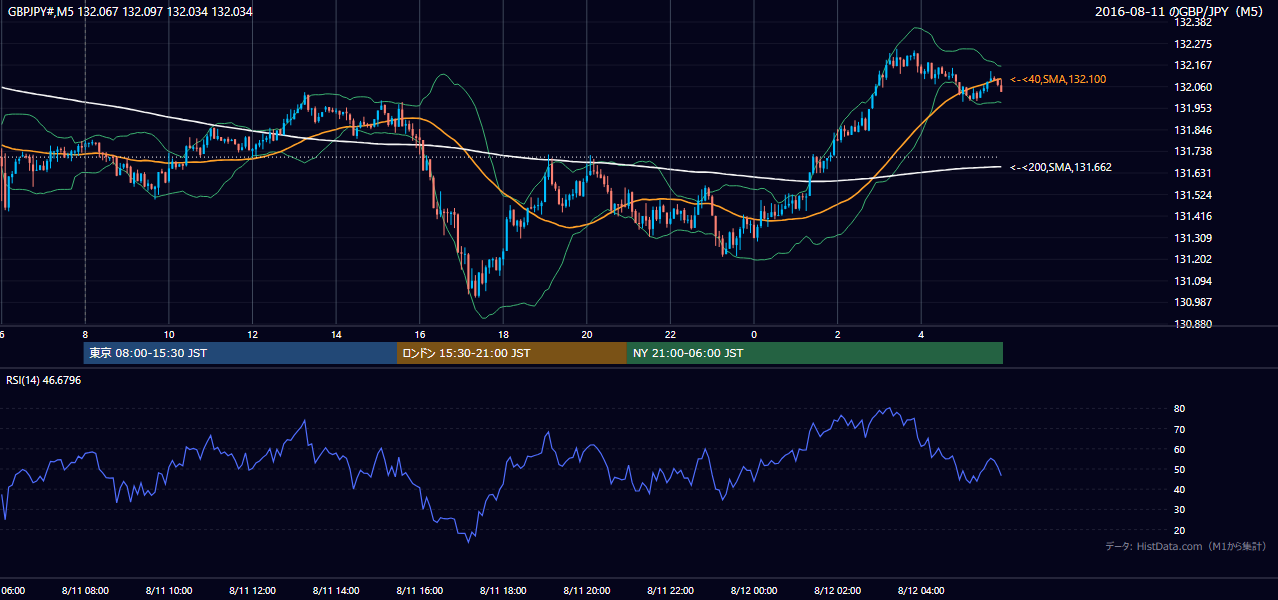Click the 8/12 00:00 time label
The width and height of the screenshot is (1278, 600).
(x=754, y=590)
